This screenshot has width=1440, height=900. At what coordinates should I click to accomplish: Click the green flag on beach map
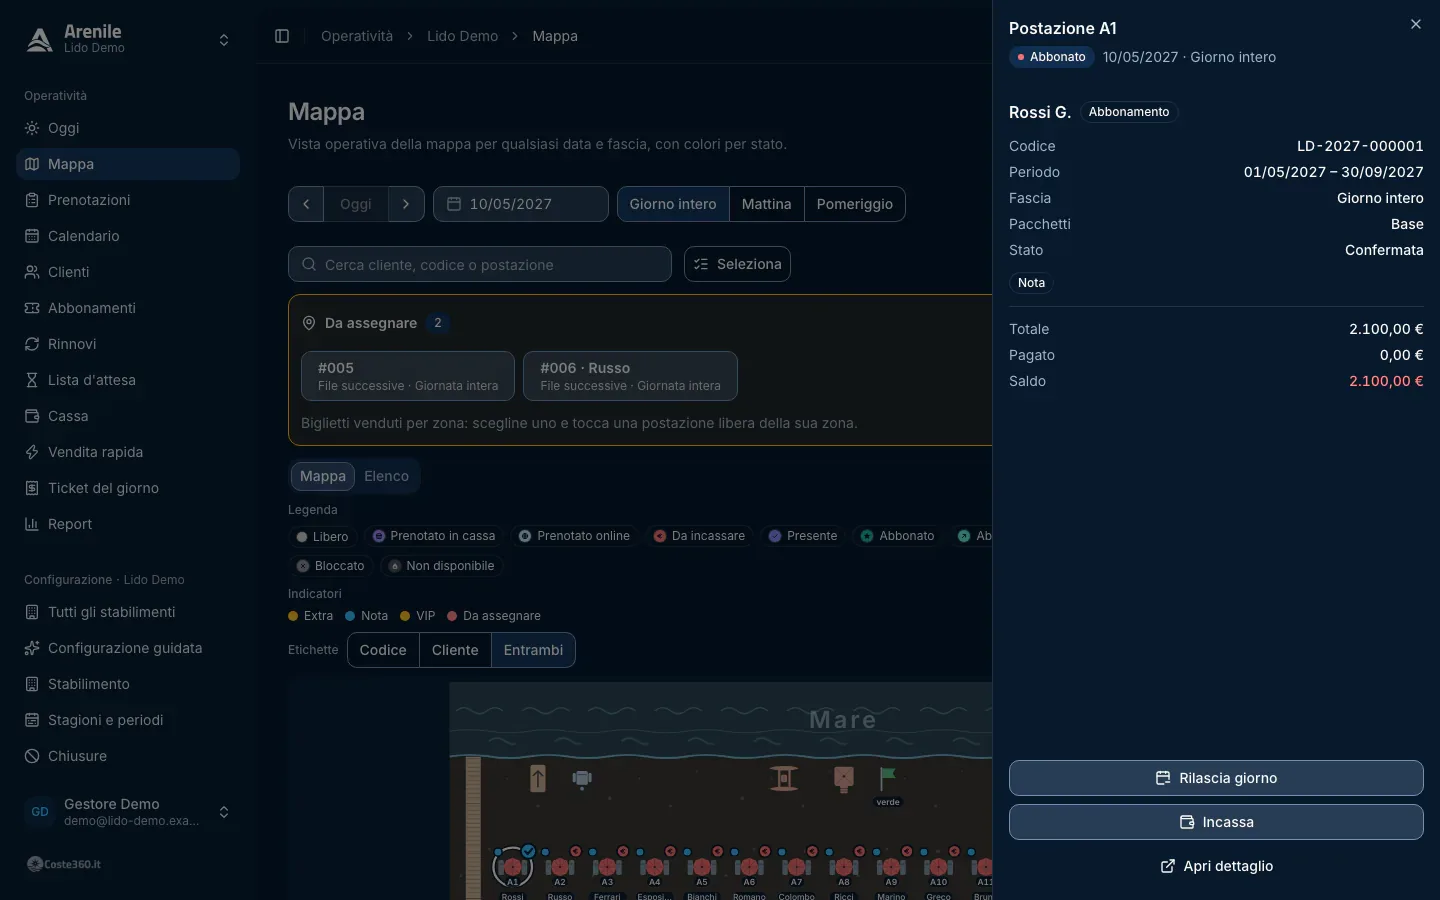[x=887, y=778]
